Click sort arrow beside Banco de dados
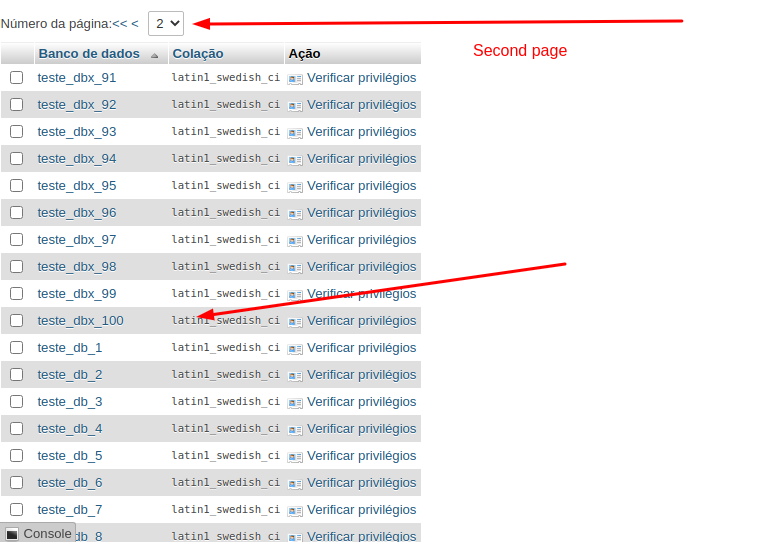773x542 pixels. click(x=154, y=55)
